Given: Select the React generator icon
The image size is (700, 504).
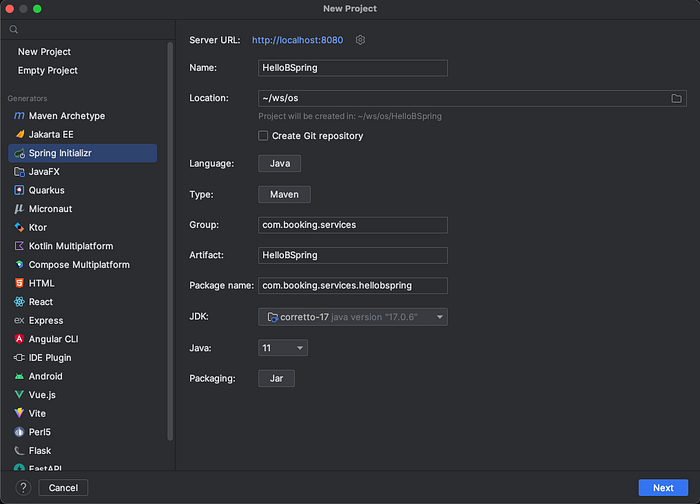Looking at the screenshot, I should [x=19, y=302].
